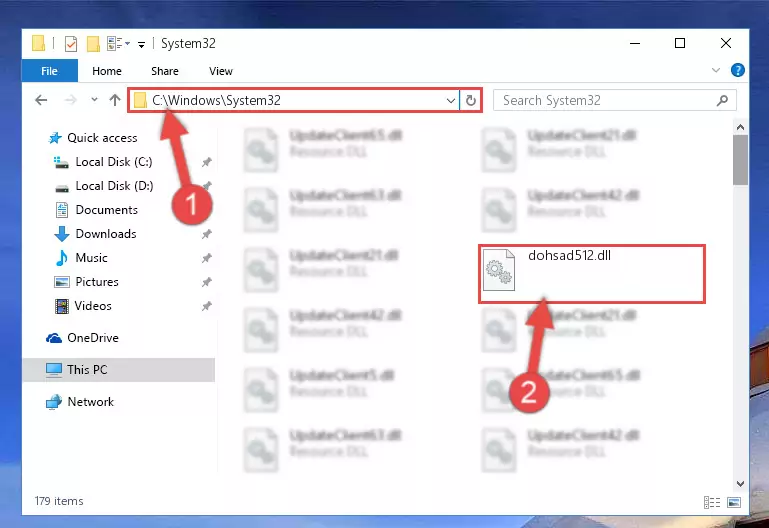The width and height of the screenshot is (769, 528).
Task: Maximize the System32 window
Action: tap(680, 43)
